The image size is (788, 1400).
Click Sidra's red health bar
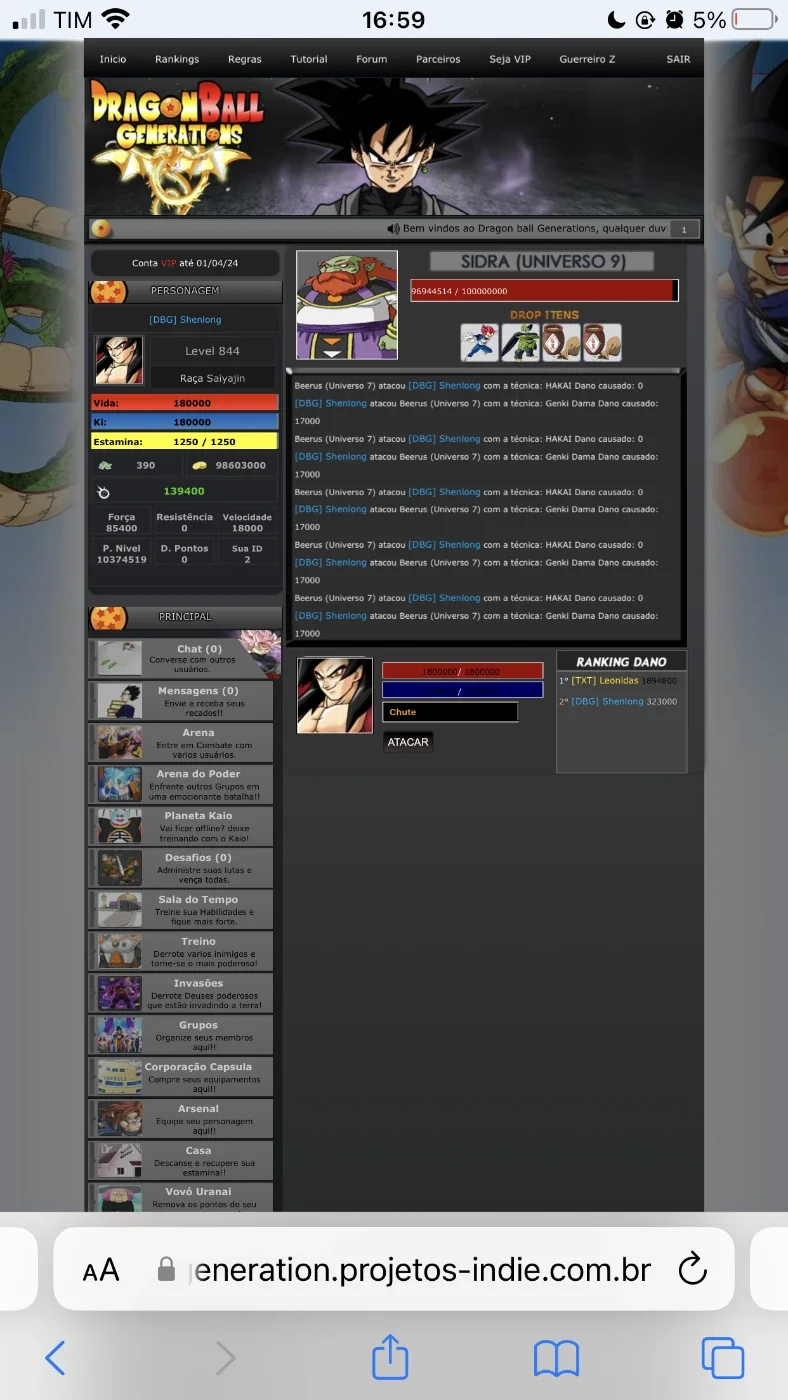coord(544,290)
